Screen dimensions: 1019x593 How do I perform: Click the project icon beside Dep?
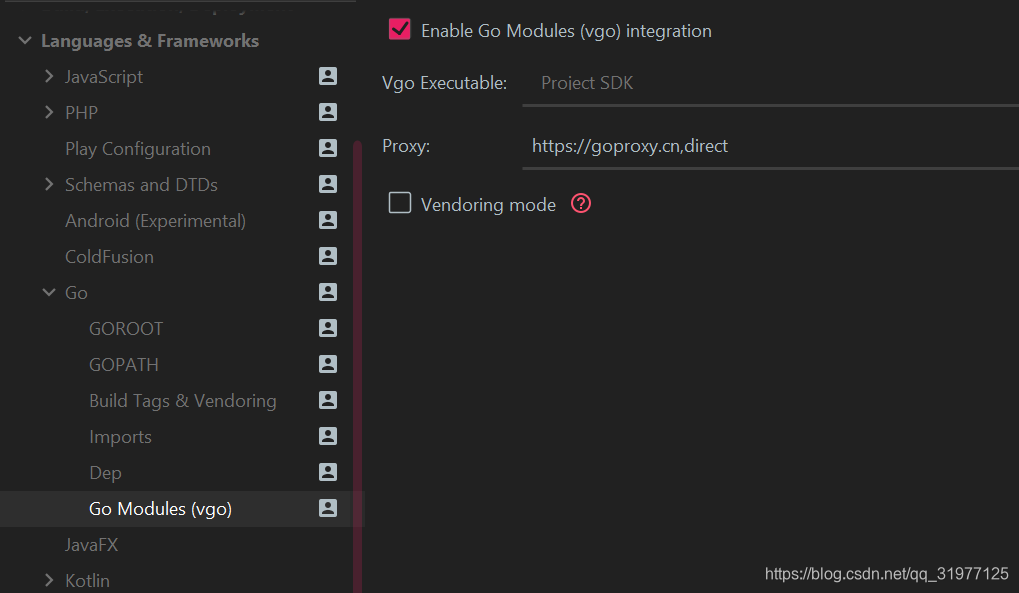coord(328,472)
